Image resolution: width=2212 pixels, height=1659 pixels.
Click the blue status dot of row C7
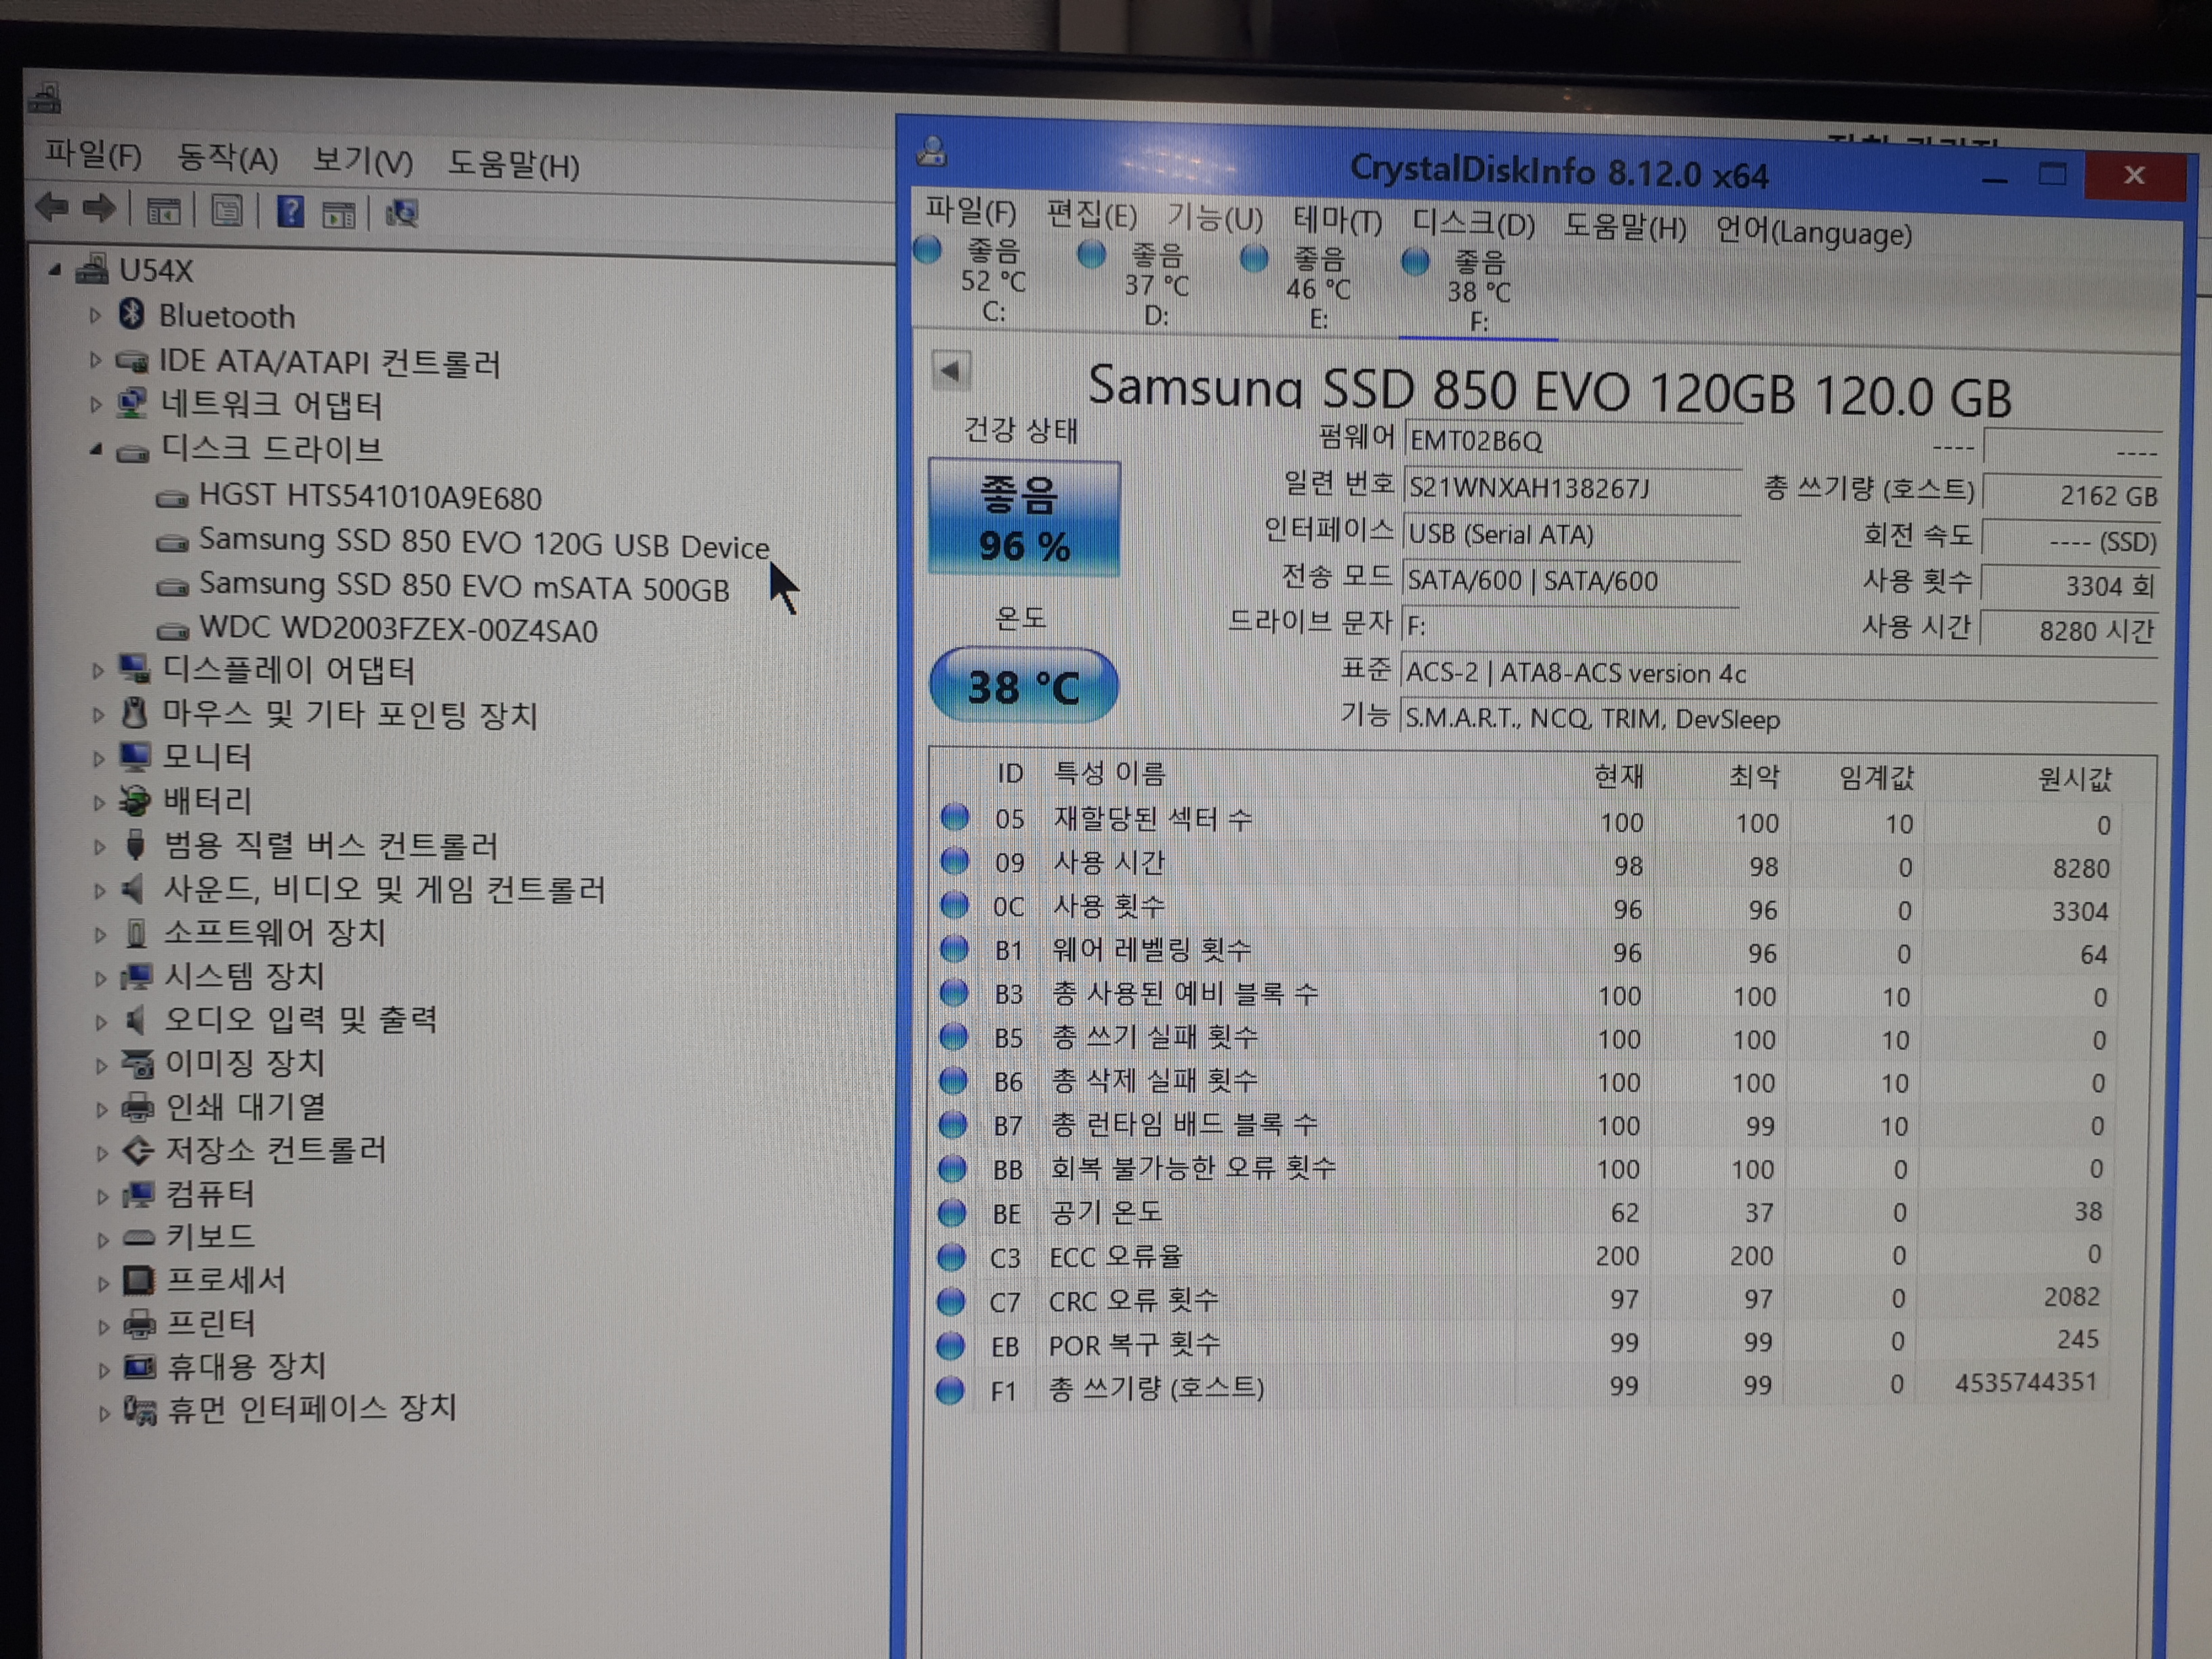950,1301
